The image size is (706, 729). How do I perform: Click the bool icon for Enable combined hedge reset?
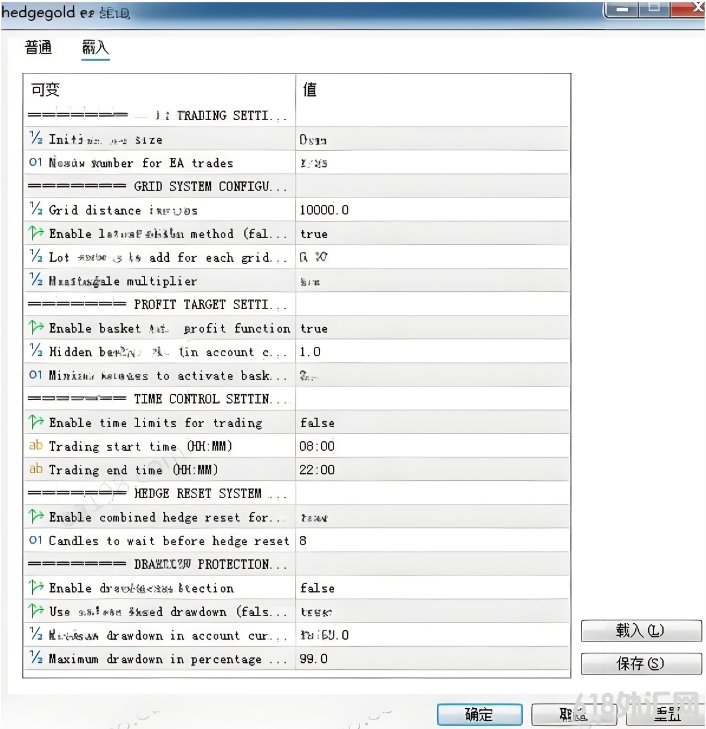36,517
